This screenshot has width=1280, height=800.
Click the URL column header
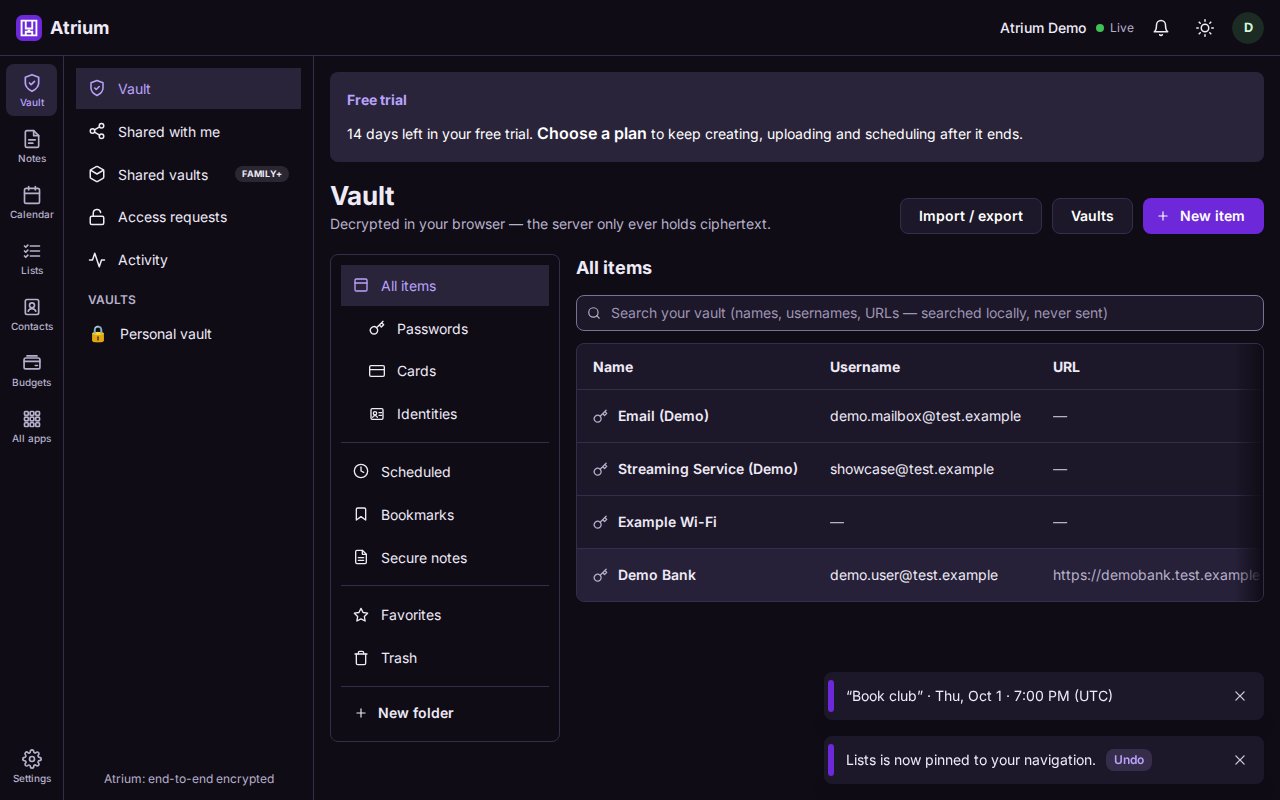click(1066, 367)
